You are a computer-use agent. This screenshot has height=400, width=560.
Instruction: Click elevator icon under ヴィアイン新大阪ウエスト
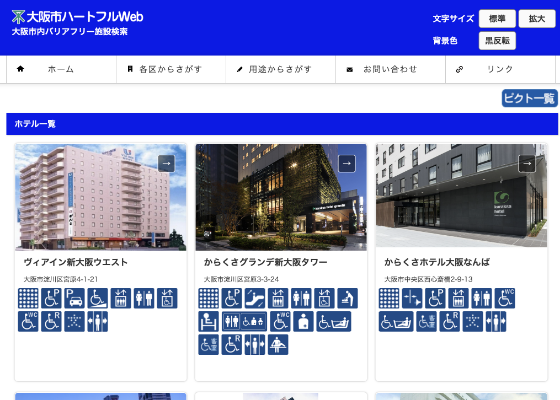[121, 298]
